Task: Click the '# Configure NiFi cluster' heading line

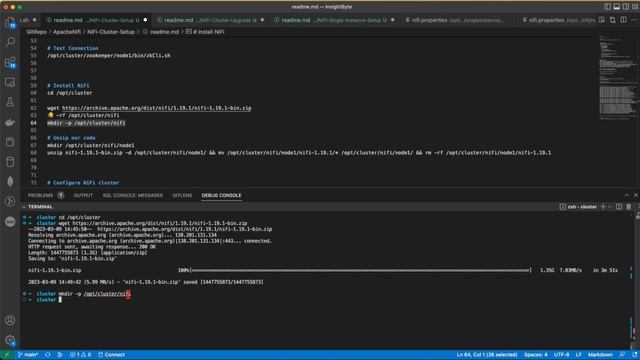Action: [x=83, y=182]
